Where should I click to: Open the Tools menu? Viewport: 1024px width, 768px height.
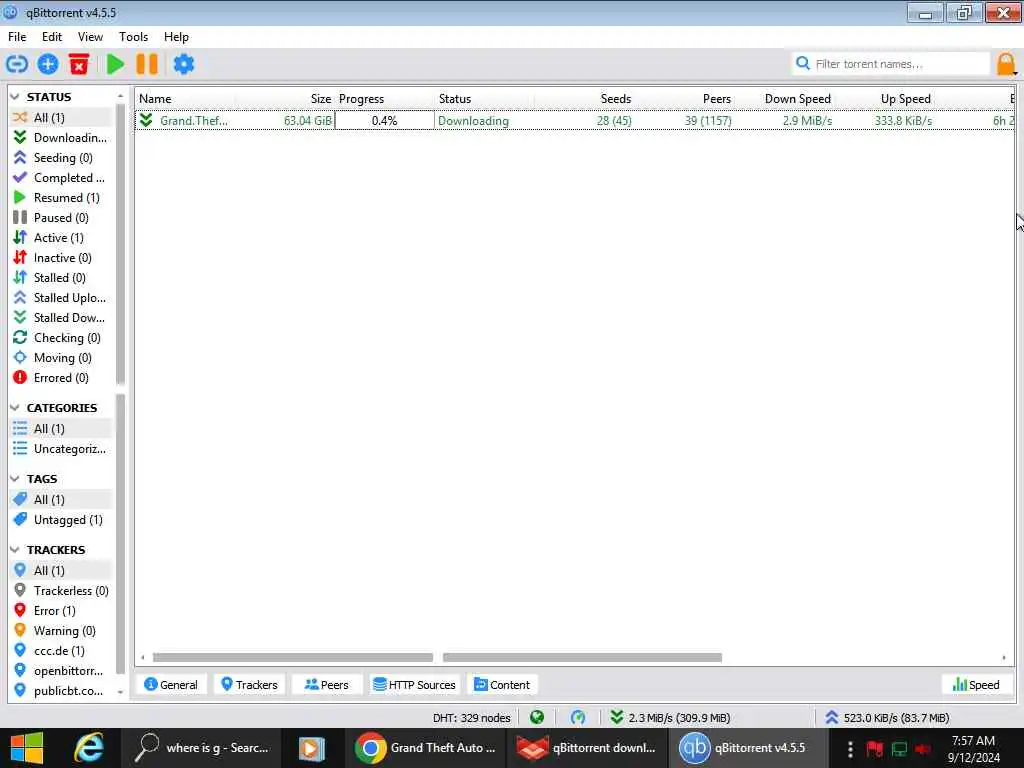(x=133, y=37)
